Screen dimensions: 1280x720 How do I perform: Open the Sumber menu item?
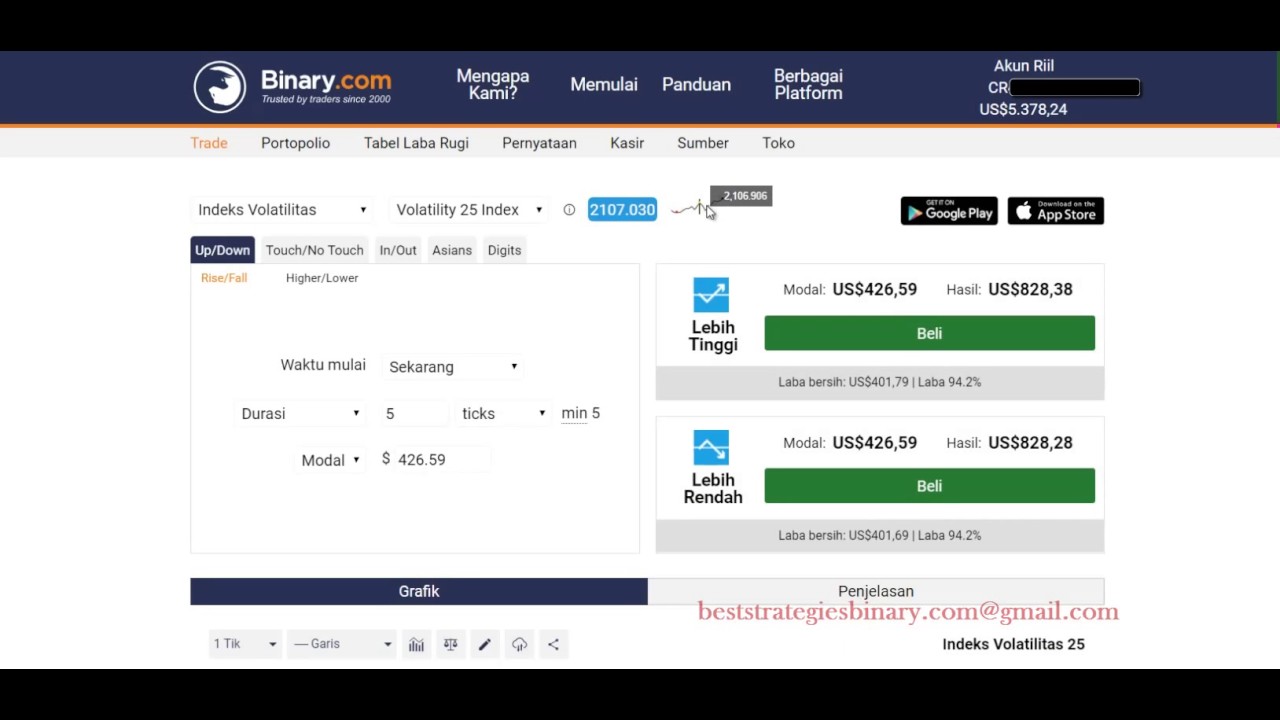coord(703,143)
